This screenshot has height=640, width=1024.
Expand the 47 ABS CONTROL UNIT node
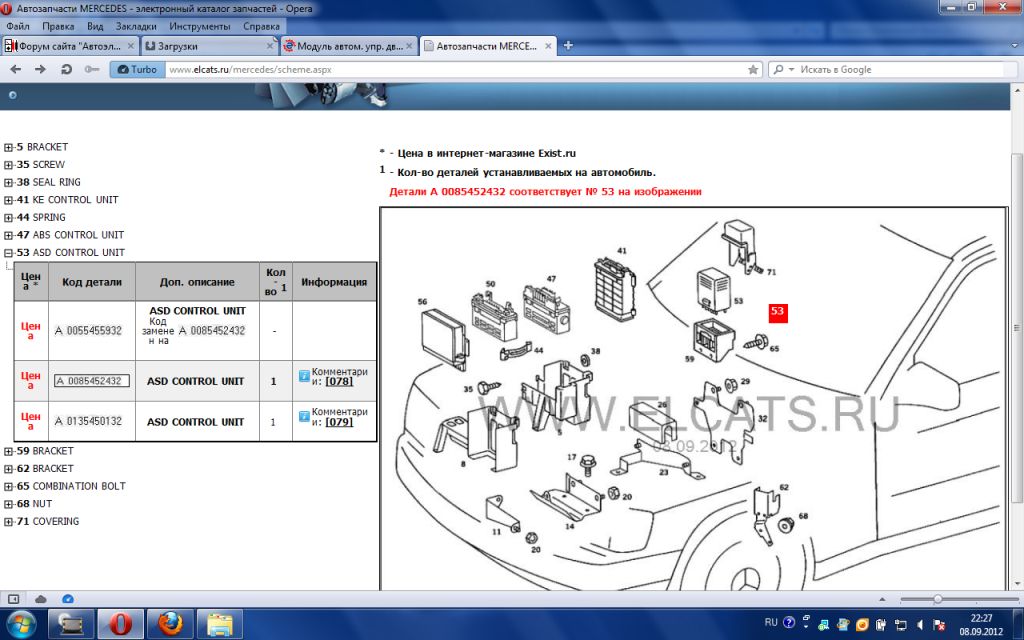pos(8,236)
